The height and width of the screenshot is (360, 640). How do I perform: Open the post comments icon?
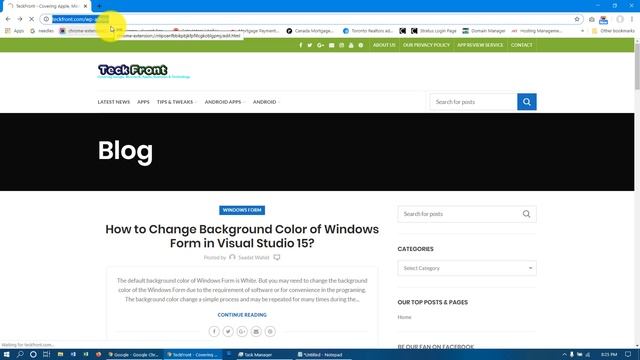pyautogui.click(x=277, y=257)
